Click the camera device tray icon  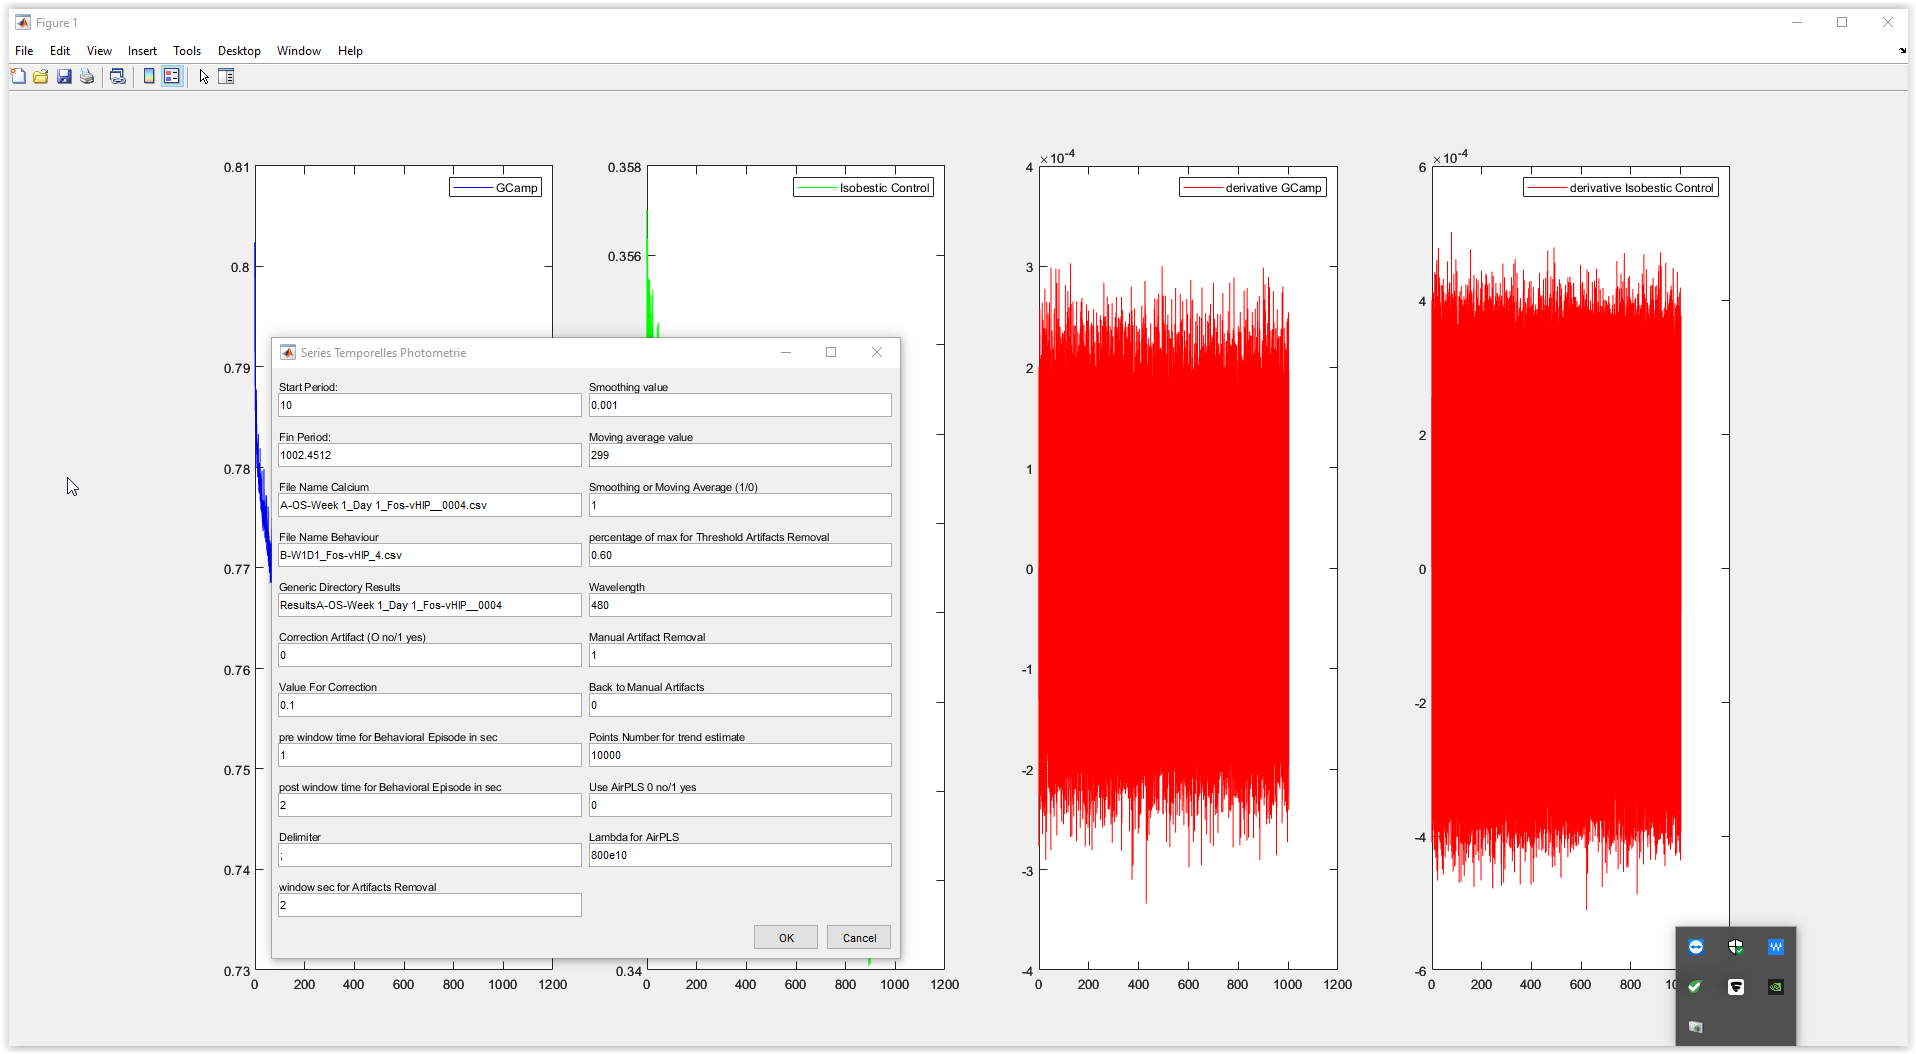pos(1696,1027)
